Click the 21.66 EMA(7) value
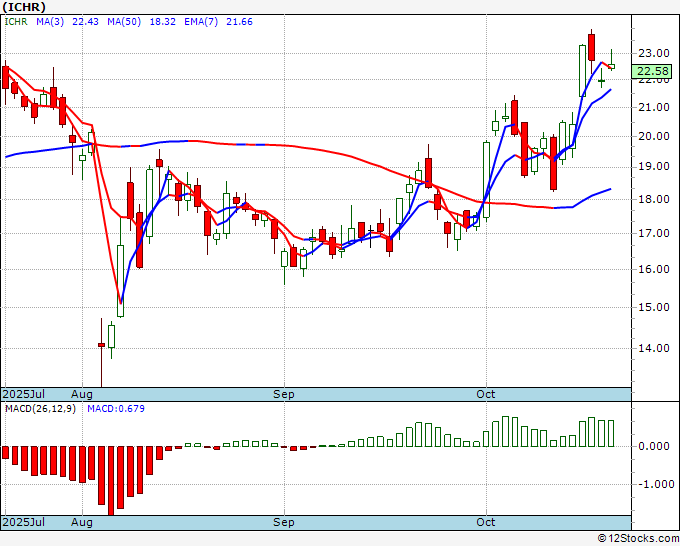The width and height of the screenshot is (680, 546). point(239,22)
